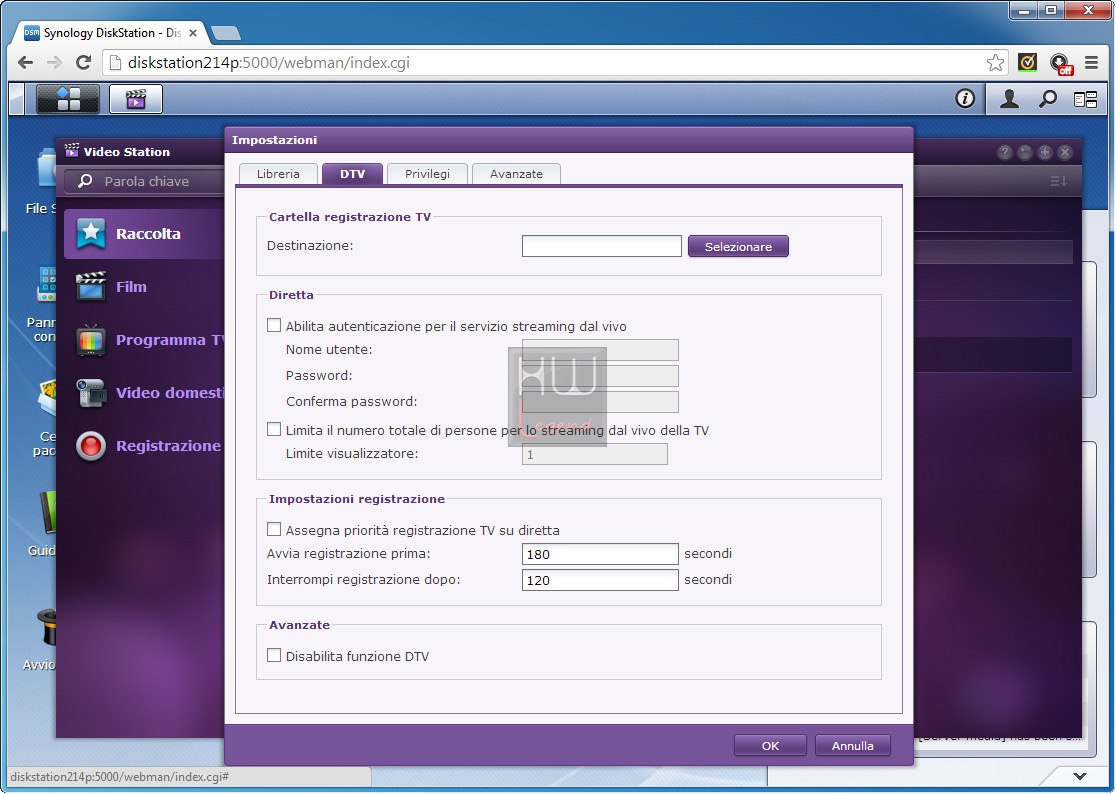This screenshot has width=1116, height=794.
Task: Check Assegna priorità registrazione TV su diretta
Action: pyautogui.click(x=274, y=529)
